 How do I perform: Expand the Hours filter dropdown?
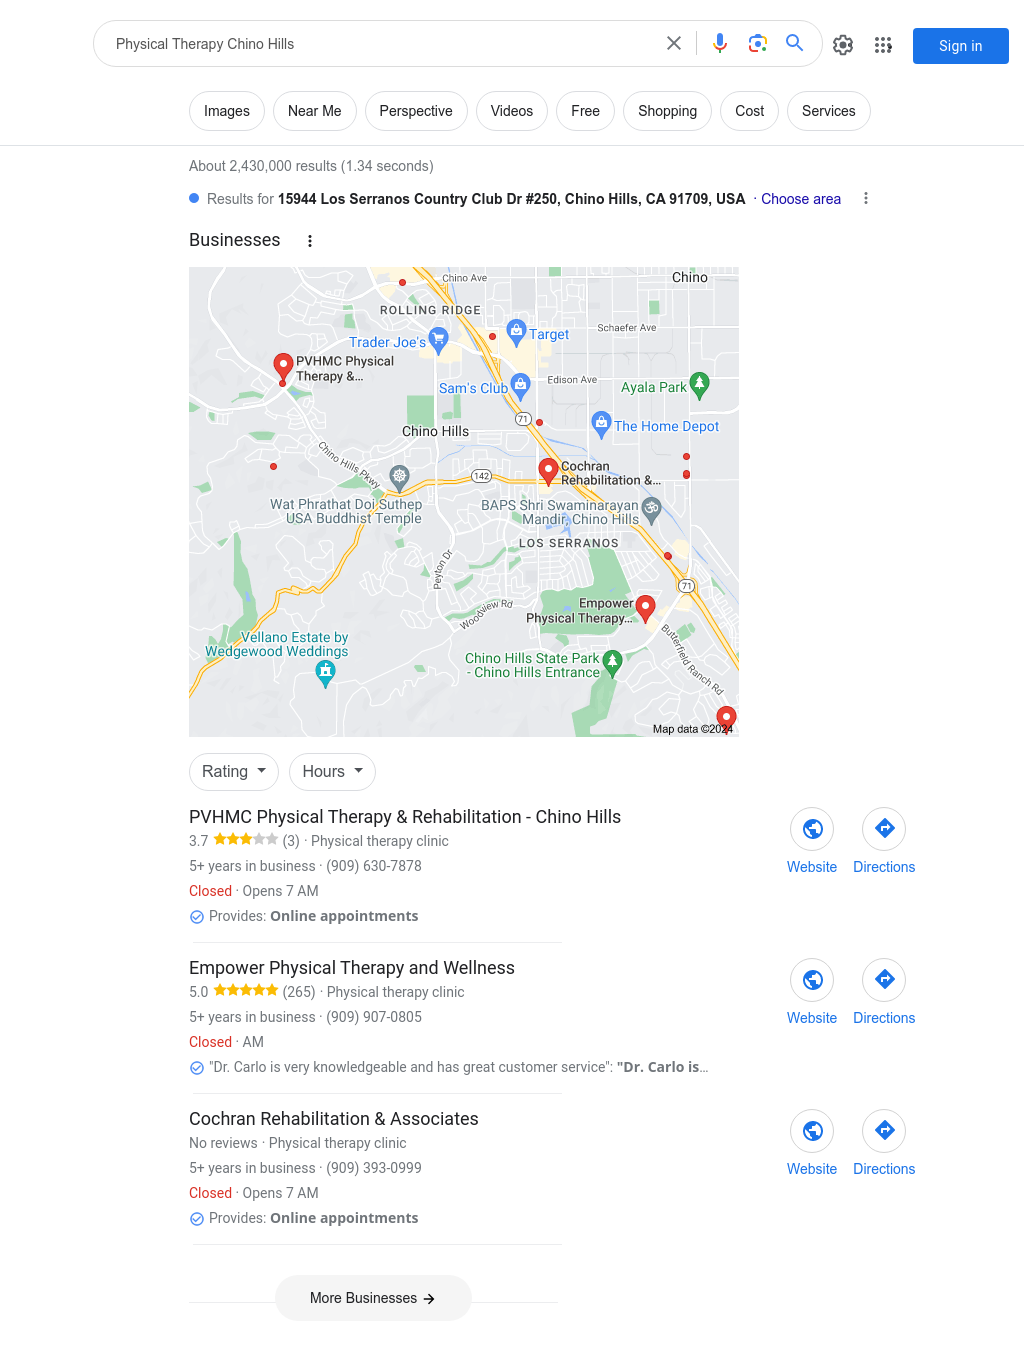pyautogui.click(x=333, y=772)
